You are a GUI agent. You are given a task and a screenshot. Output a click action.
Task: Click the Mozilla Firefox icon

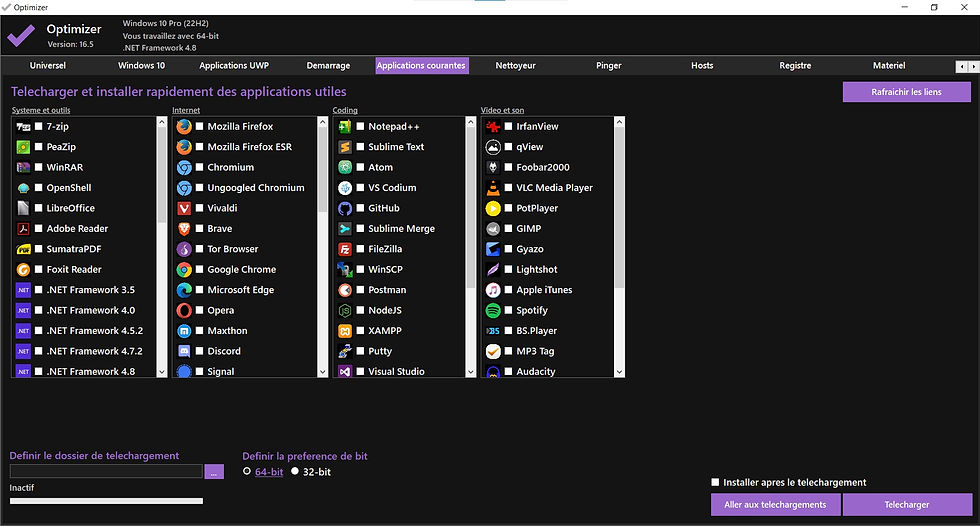point(184,127)
